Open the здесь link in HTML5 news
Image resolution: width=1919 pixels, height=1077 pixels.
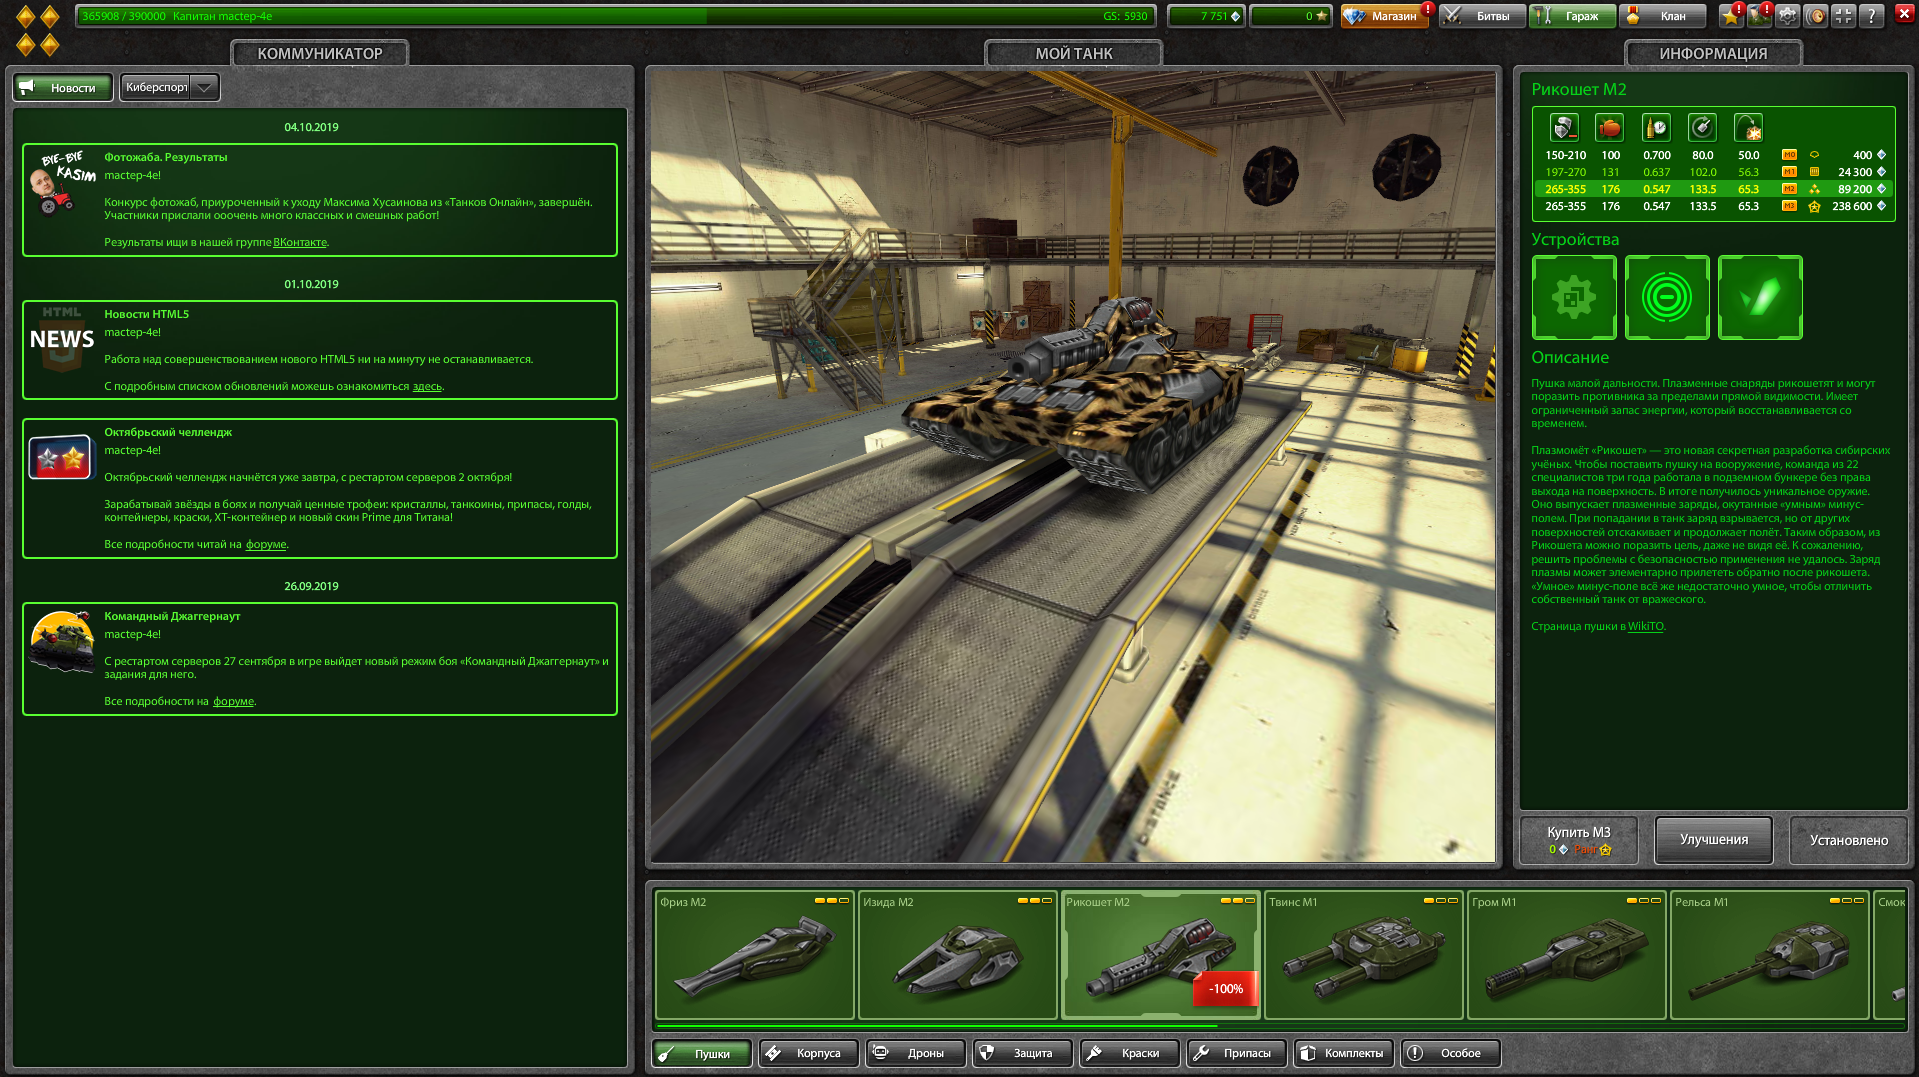point(427,387)
